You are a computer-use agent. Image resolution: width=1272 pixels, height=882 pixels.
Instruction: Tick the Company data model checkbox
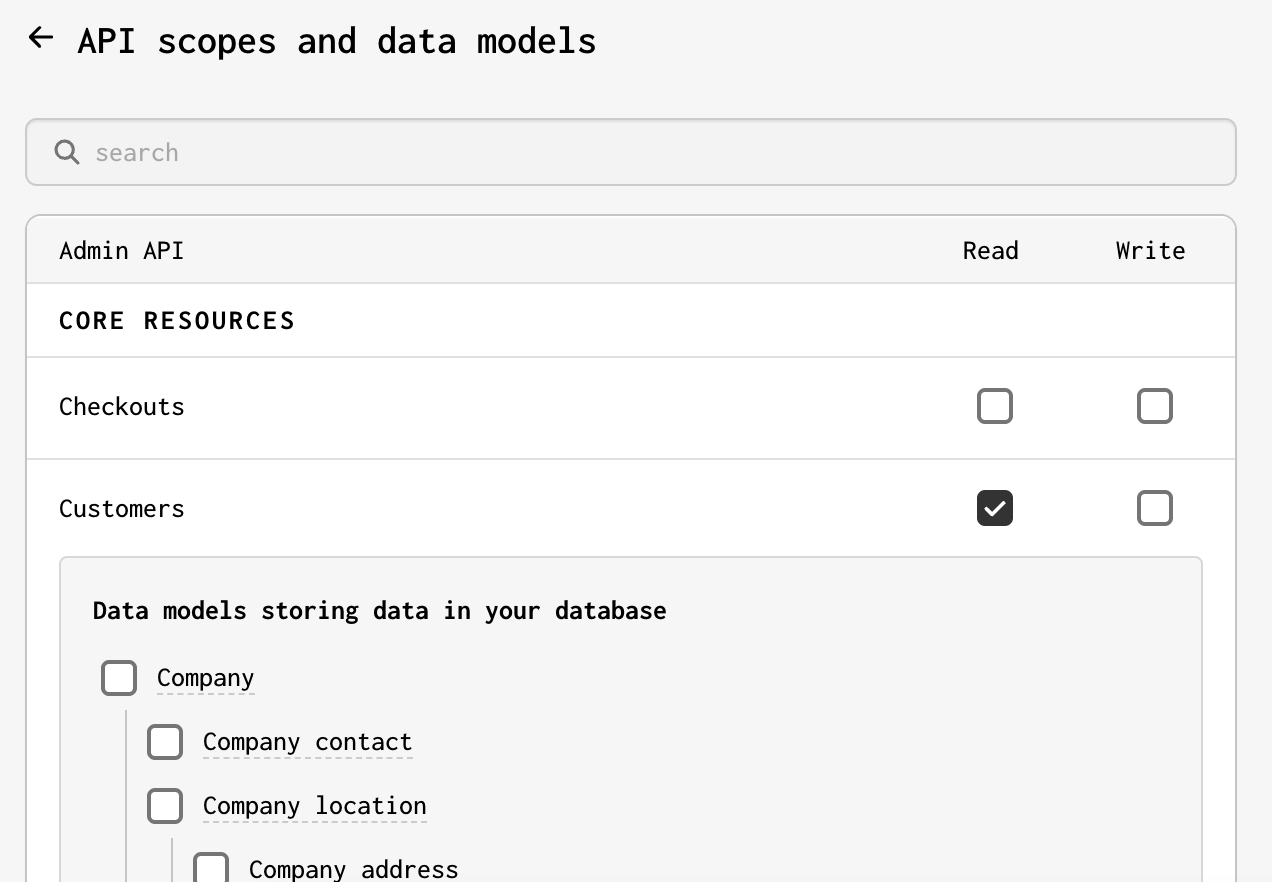click(119, 678)
